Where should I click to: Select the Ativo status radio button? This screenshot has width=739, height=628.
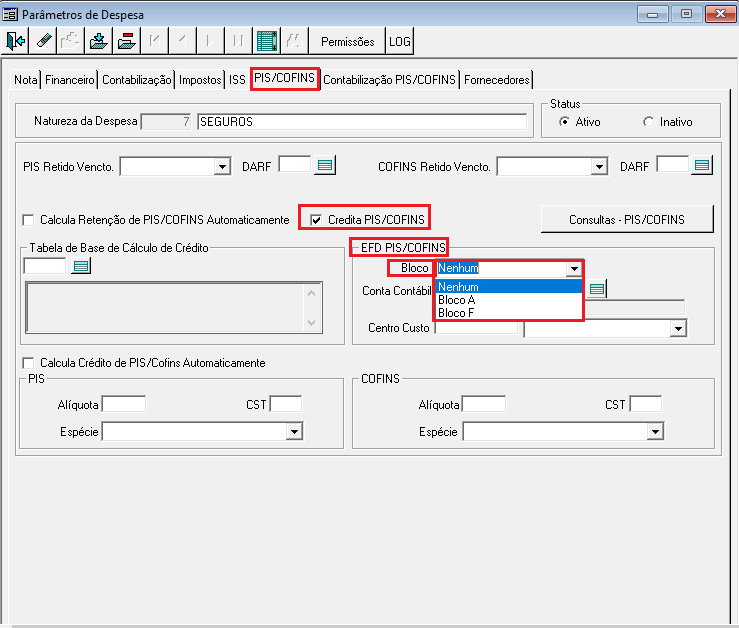(564, 122)
